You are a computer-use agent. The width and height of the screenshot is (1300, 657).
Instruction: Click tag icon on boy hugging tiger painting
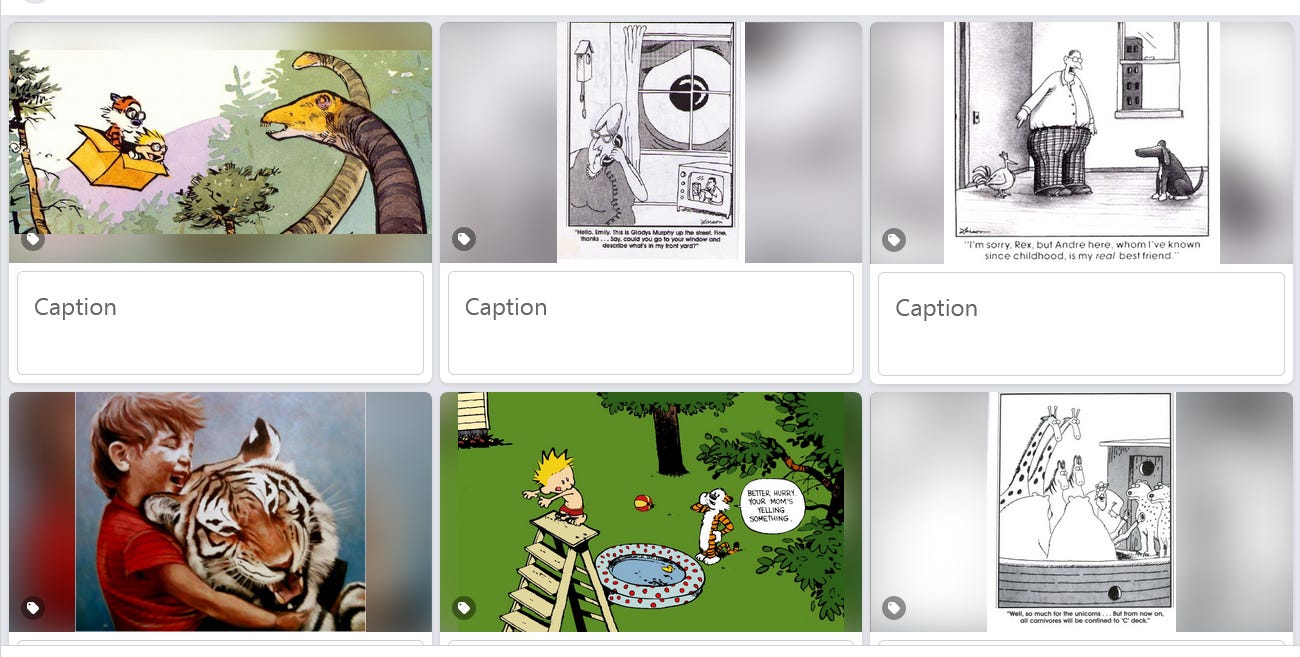point(33,607)
